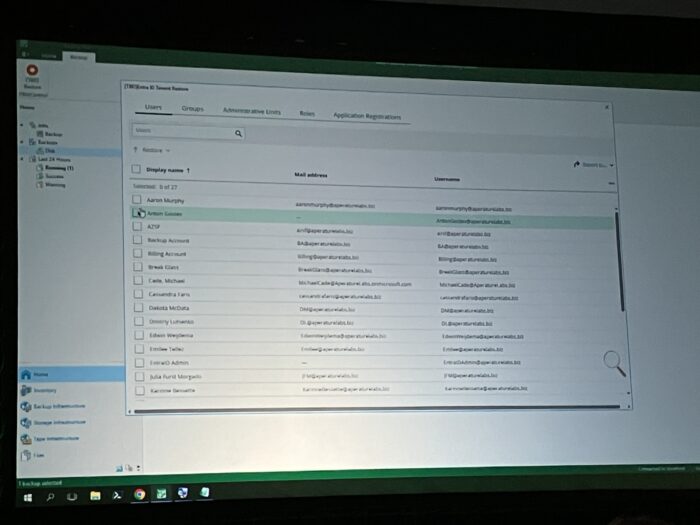Open the Restore dropdown above the table
This screenshot has height=525, width=700.
tap(152, 150)
